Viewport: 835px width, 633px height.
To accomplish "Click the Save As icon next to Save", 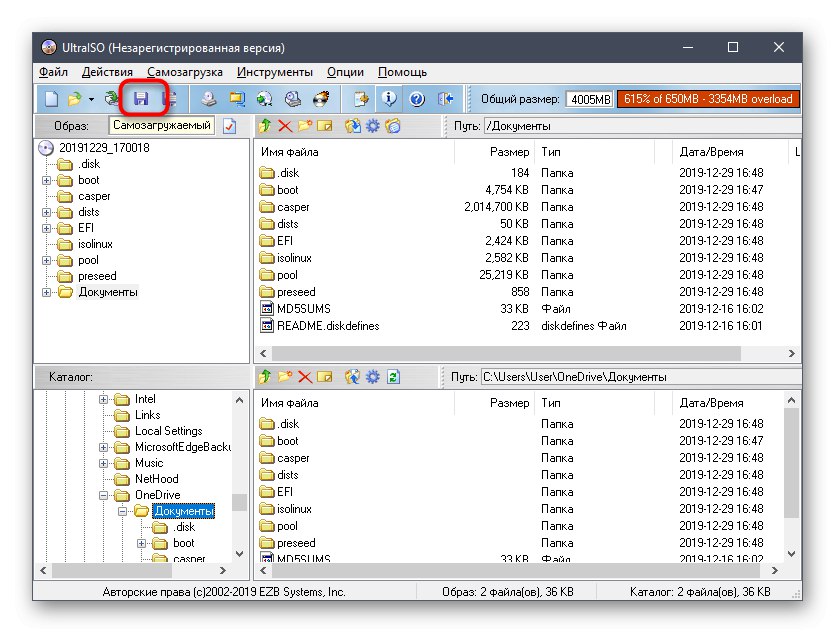I will [x=170, y=99].
